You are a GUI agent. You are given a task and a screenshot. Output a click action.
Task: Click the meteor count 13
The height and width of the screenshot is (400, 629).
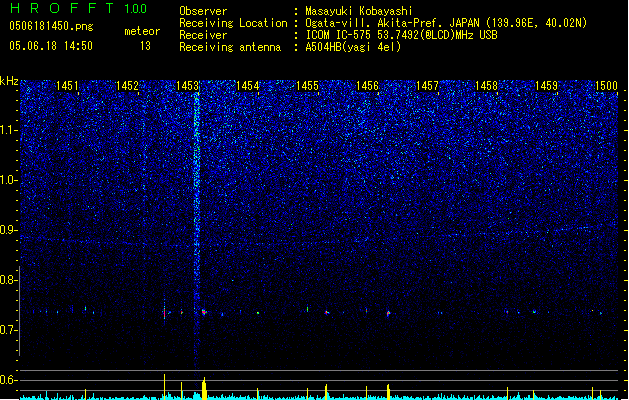[x=145, y=46]
